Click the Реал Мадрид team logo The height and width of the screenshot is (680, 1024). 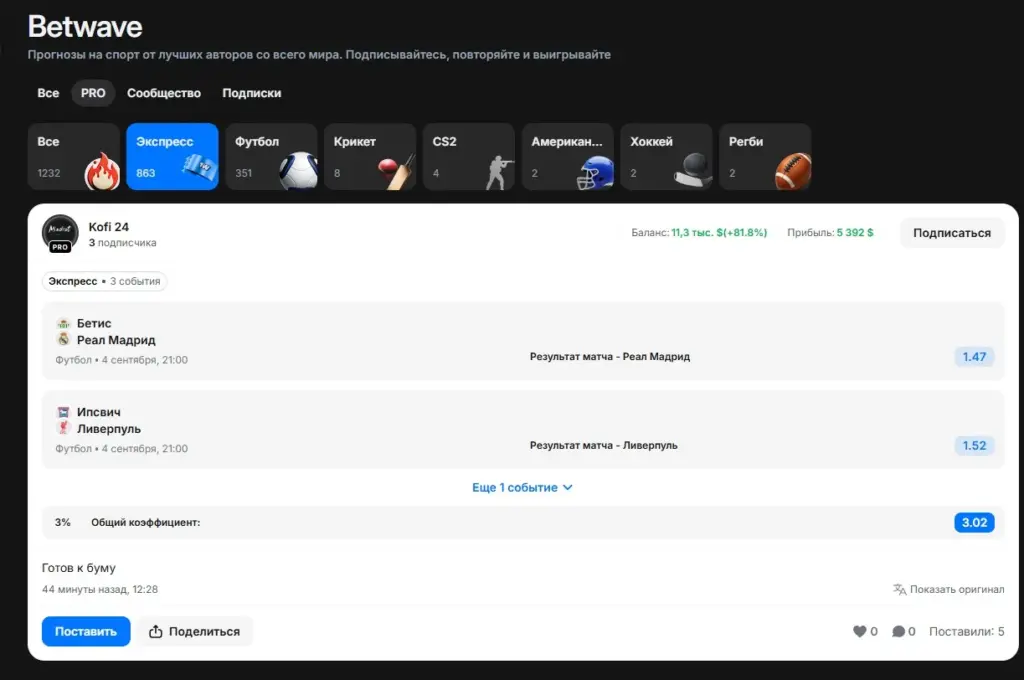click(63, 340)
